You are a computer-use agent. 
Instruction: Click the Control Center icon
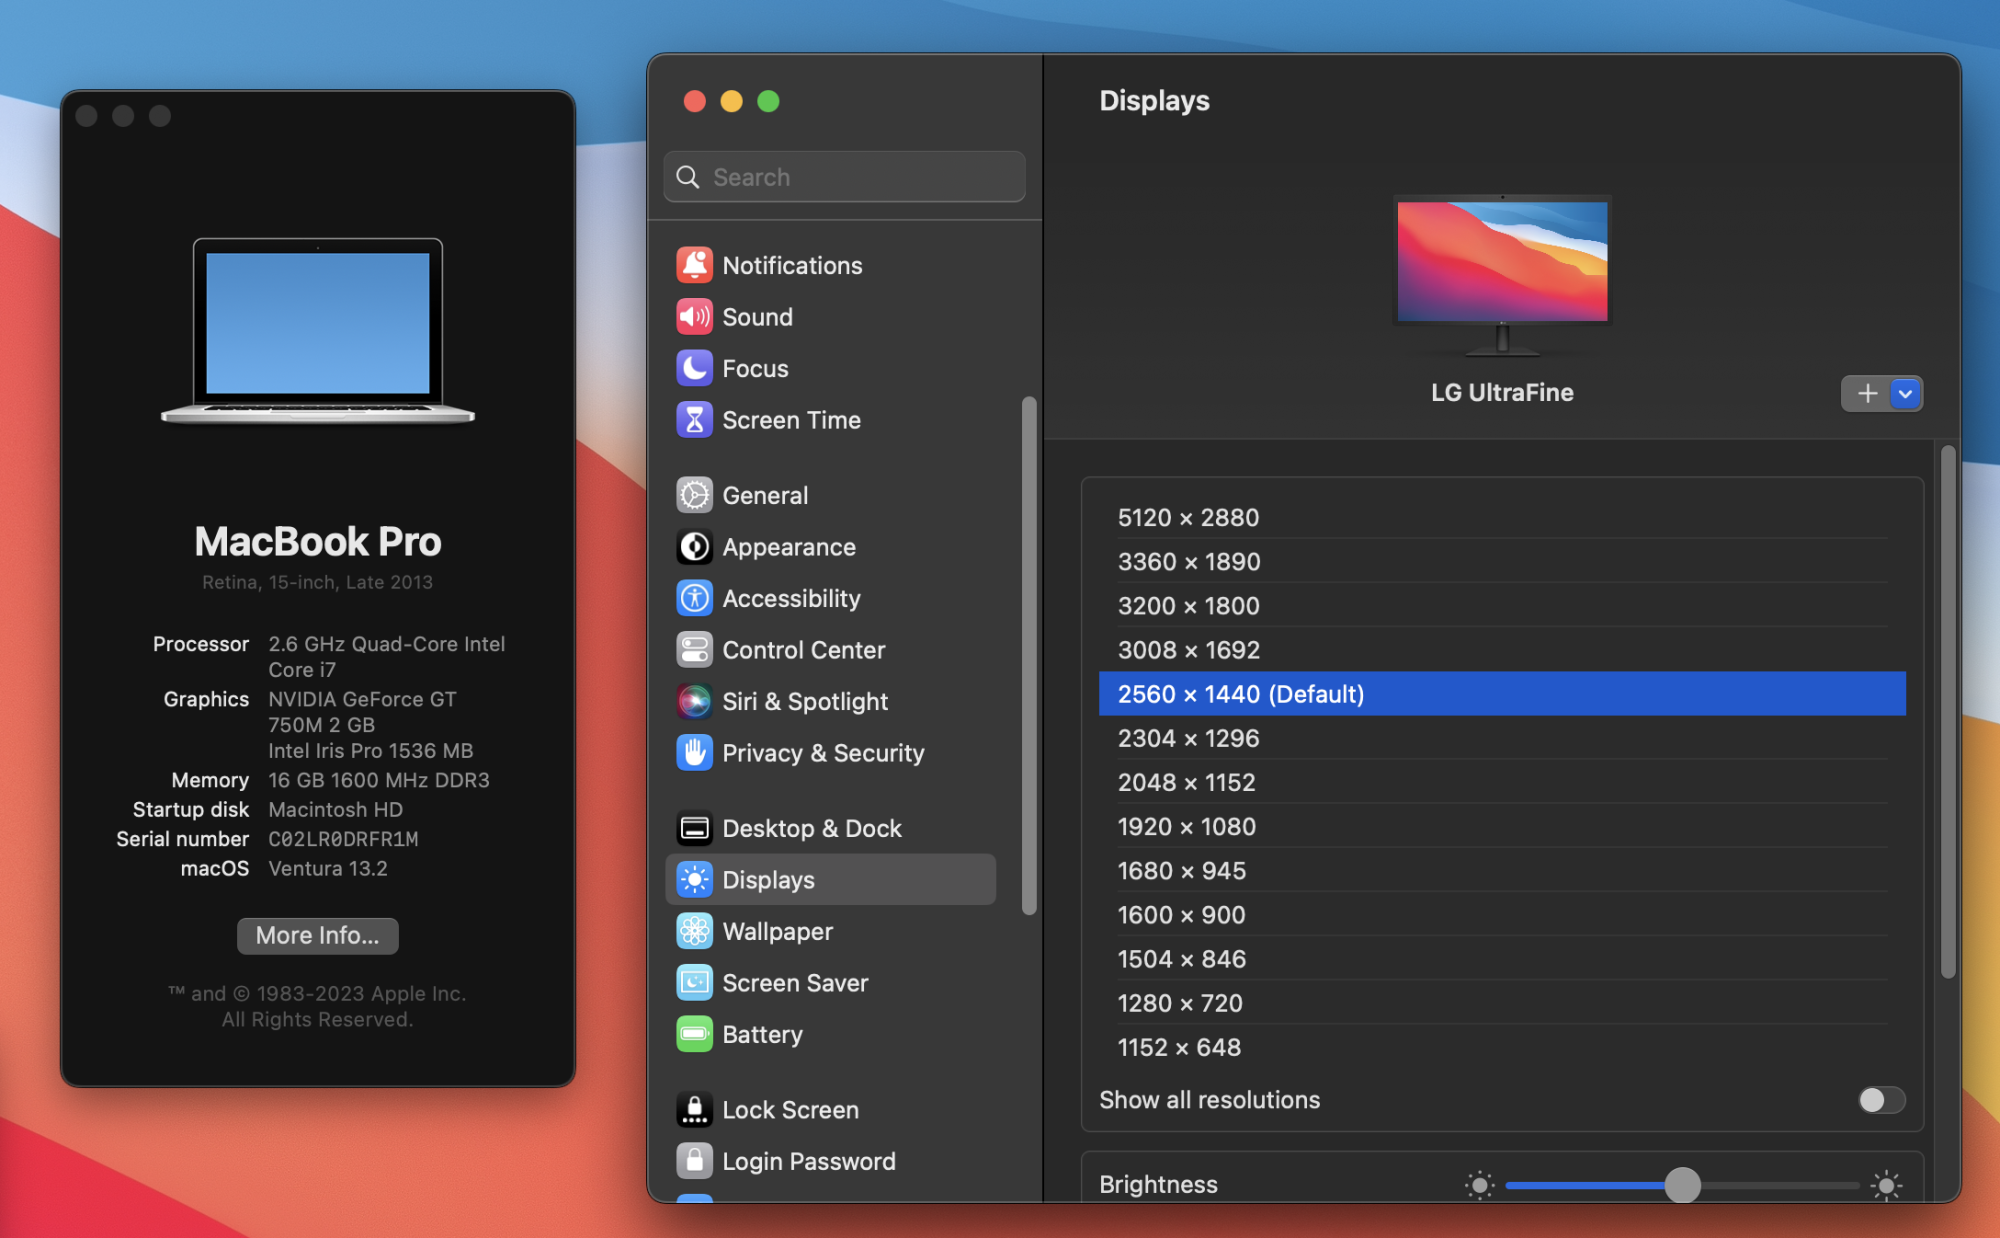694,650
